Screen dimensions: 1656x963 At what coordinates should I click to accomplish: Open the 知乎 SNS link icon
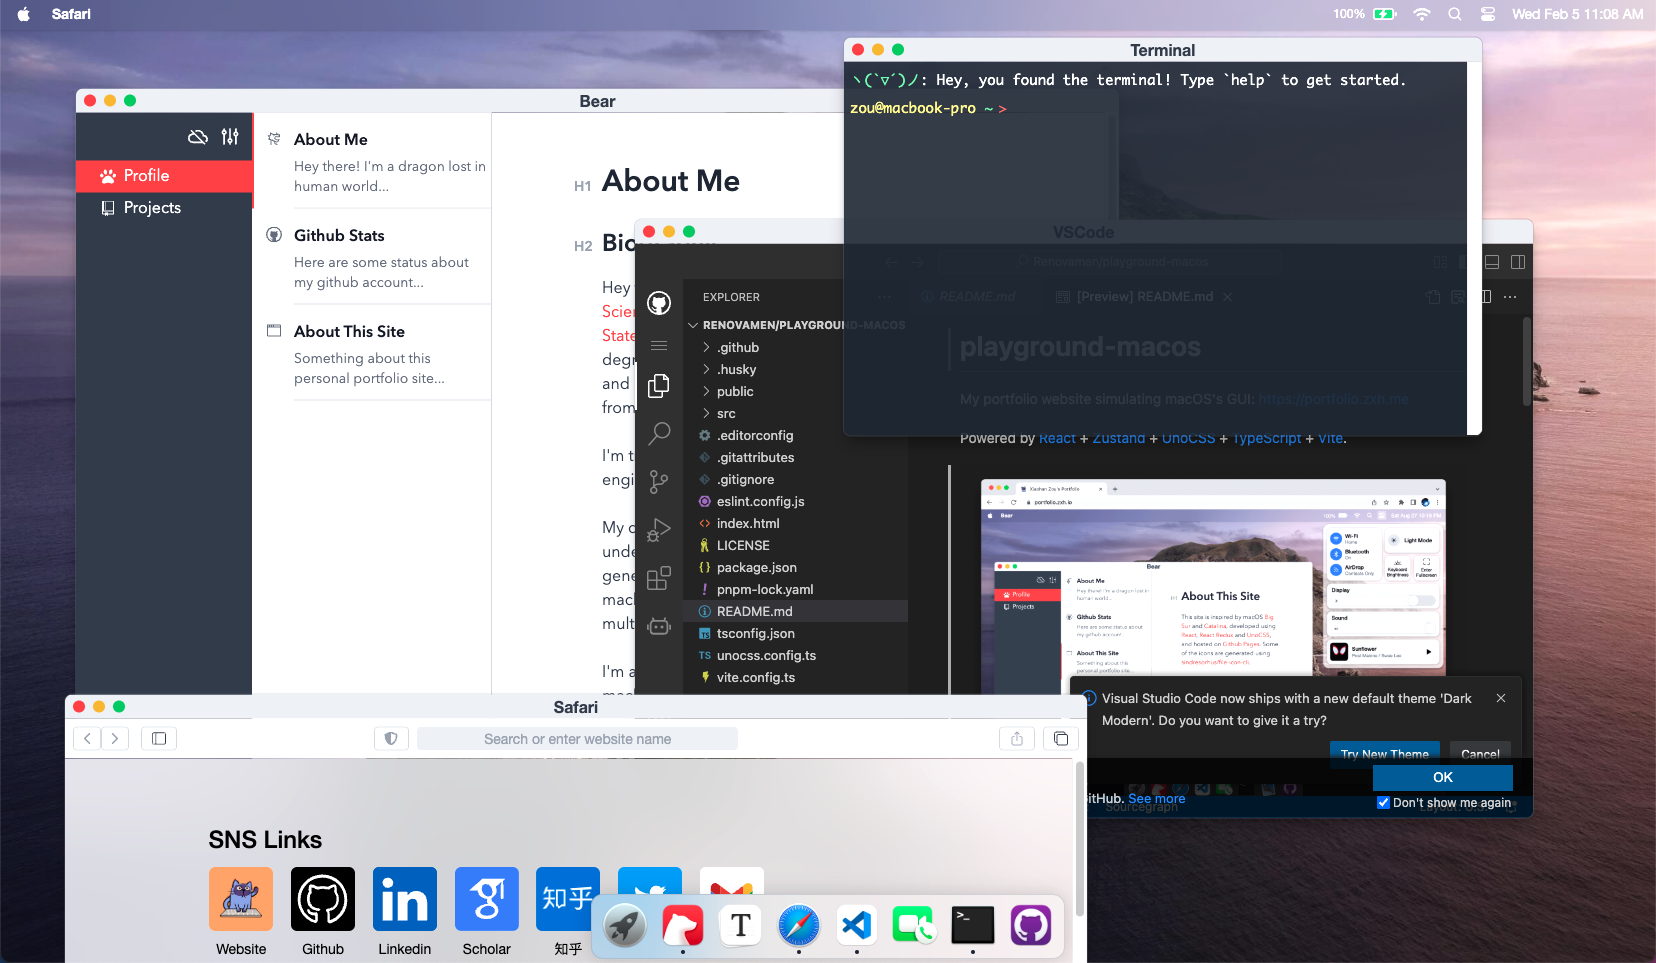click(x=567, y=899)
